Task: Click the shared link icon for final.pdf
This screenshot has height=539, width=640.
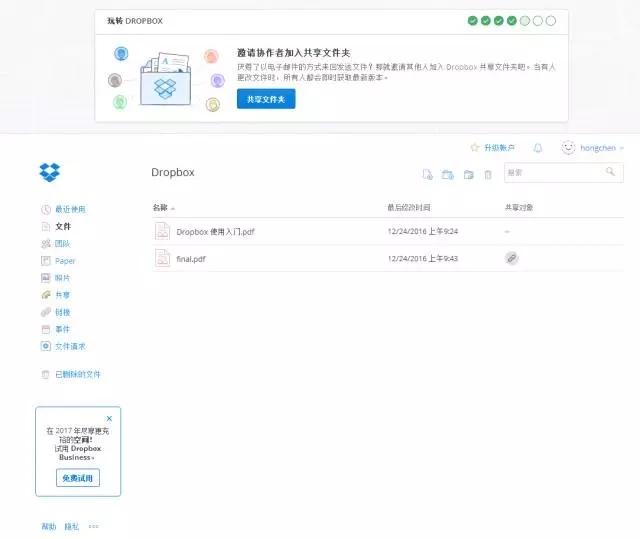Action: (511, 258)
